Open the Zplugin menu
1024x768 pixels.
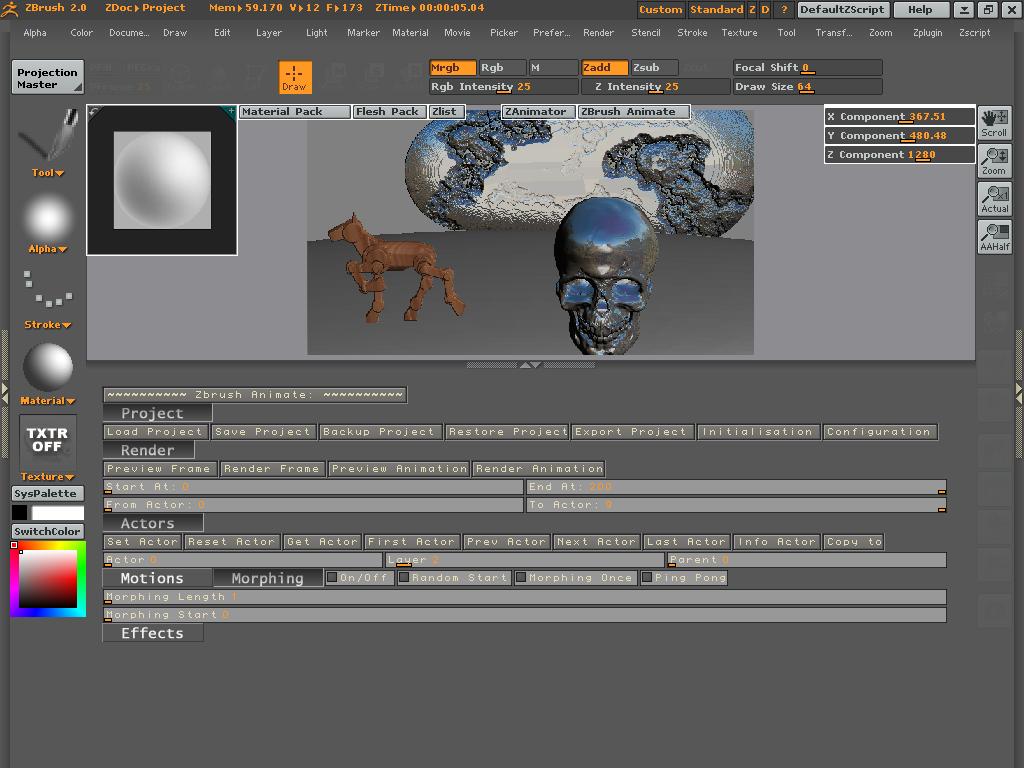(x=927, y=32)
